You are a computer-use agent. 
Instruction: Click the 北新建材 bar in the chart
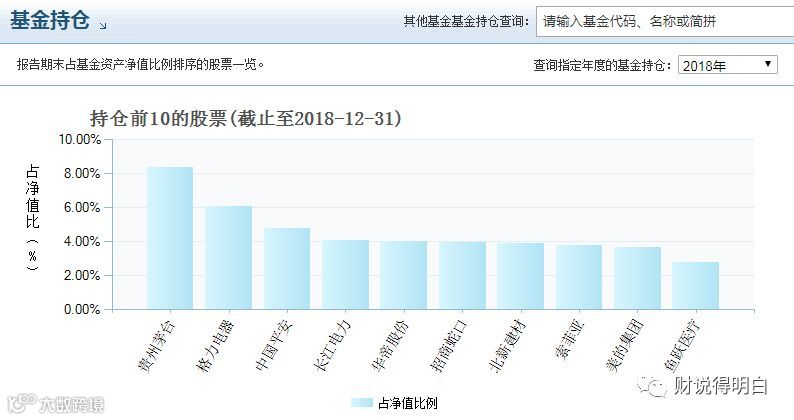click(521, 276)
